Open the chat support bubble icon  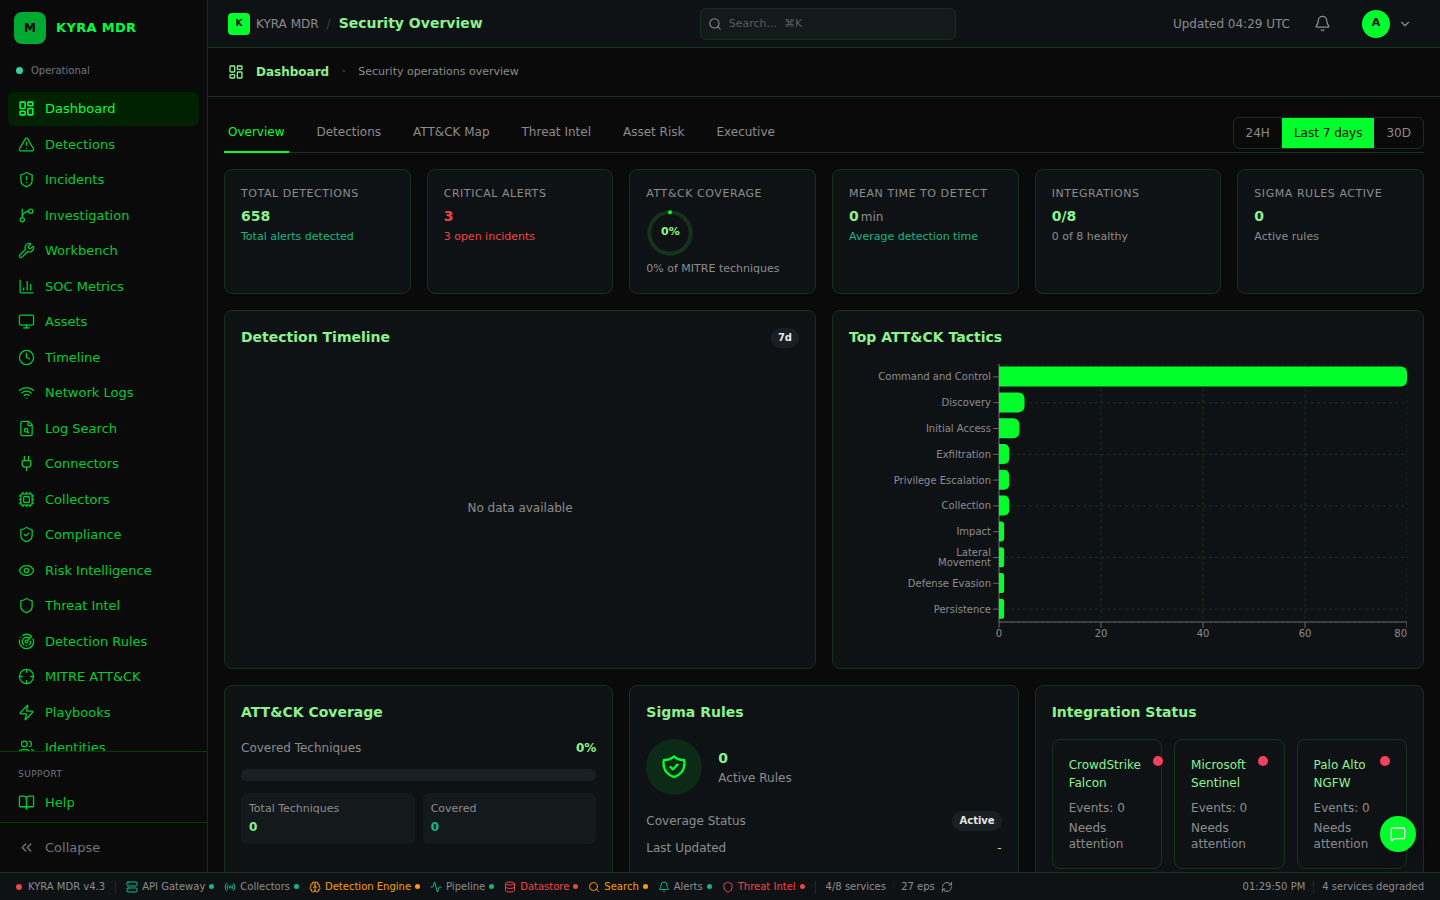pos(1398,834)
